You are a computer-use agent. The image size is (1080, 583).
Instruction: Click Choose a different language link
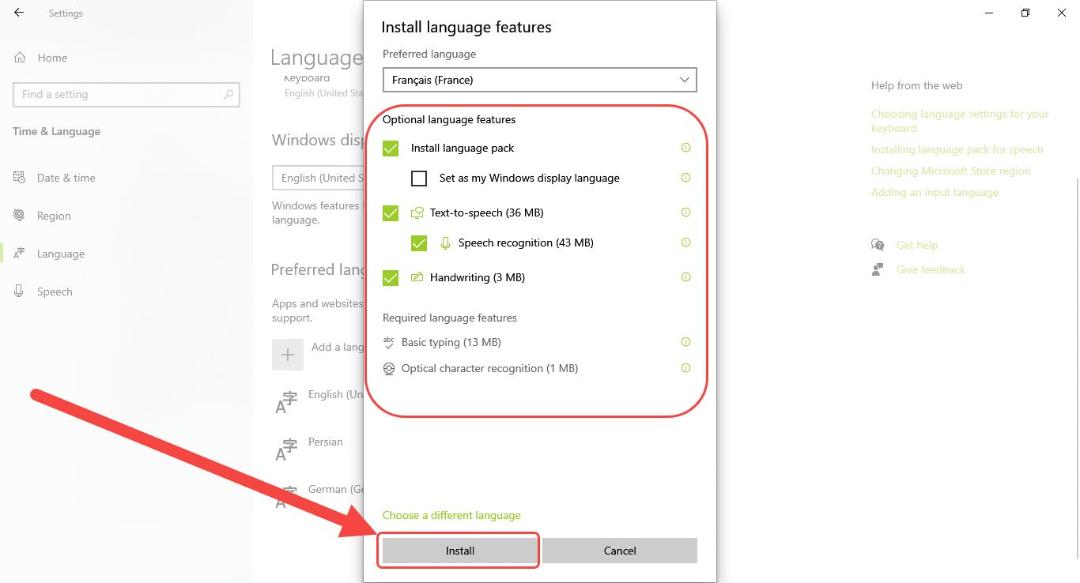[x=451, y=515]
